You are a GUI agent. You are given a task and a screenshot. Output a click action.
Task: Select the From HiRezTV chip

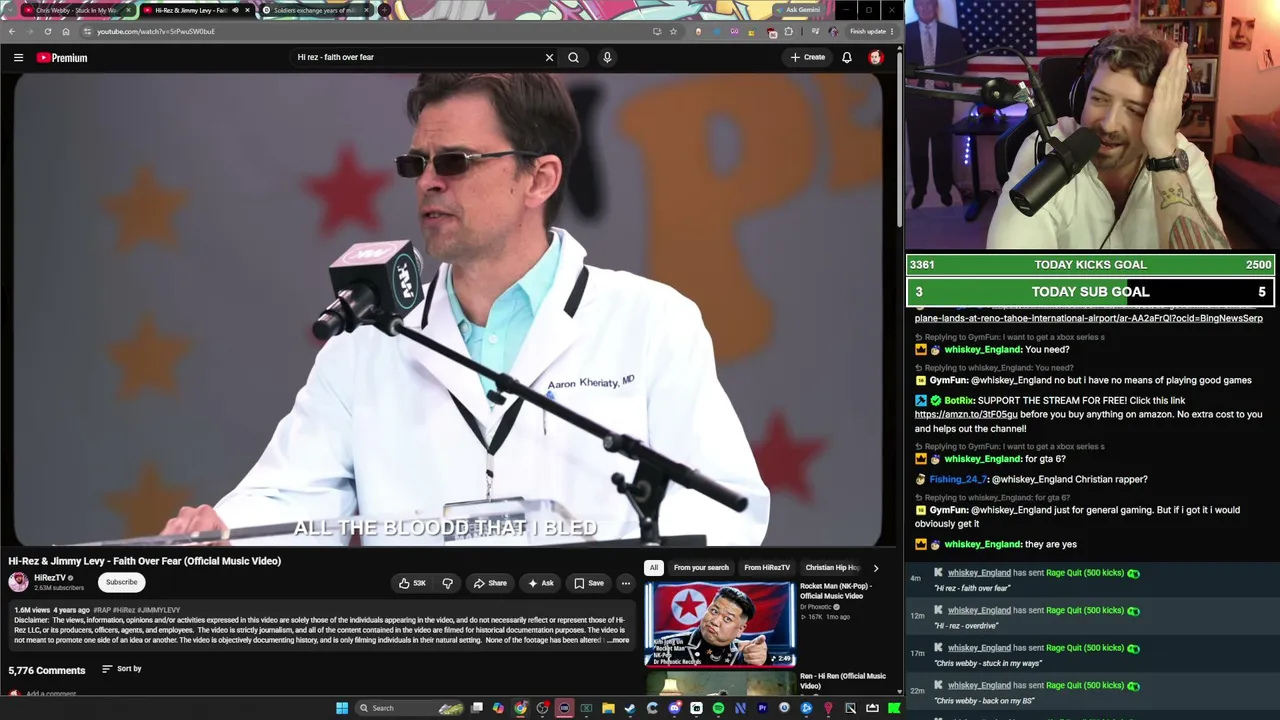pyautogui.click(x=767, y=568)
